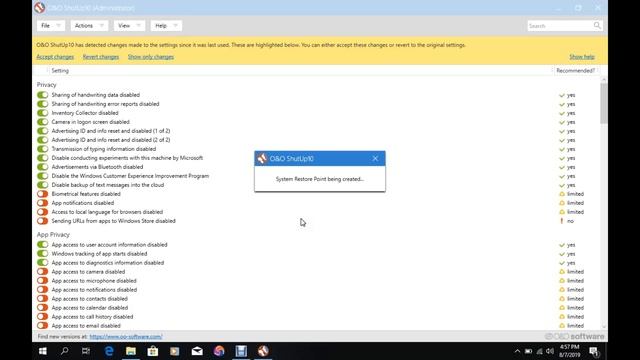
Task: Click the 'Privacy' section heading
Action: [x=47, y=84]
